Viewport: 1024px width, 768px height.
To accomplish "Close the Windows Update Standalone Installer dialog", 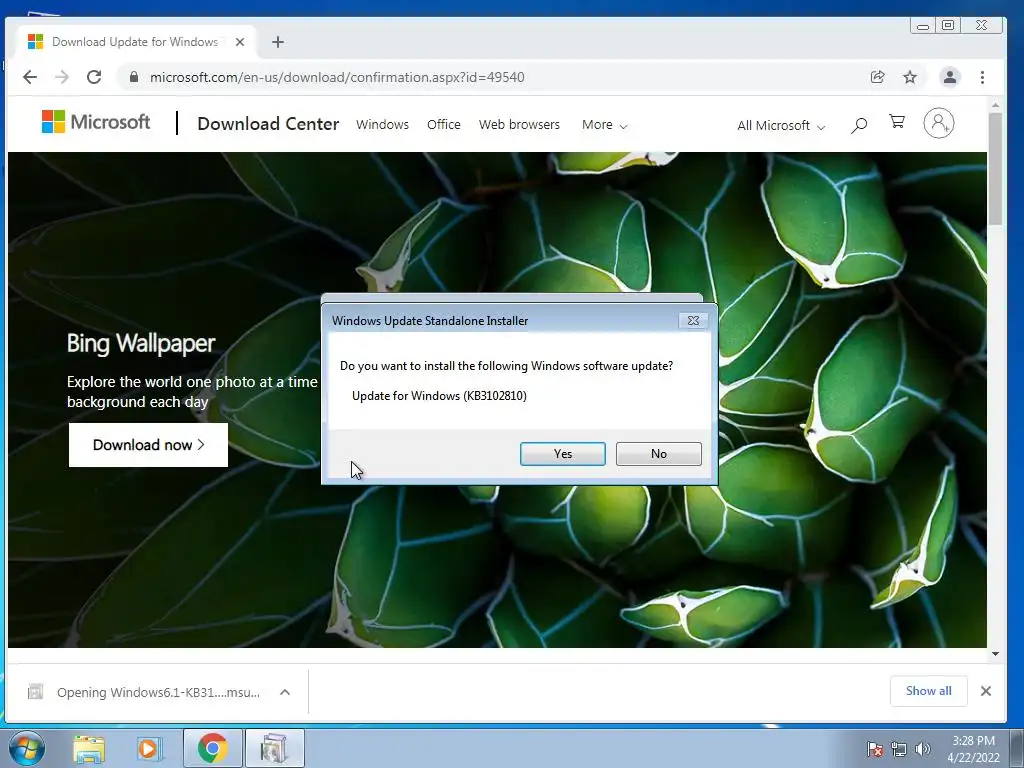I will (x=693, y=321).
